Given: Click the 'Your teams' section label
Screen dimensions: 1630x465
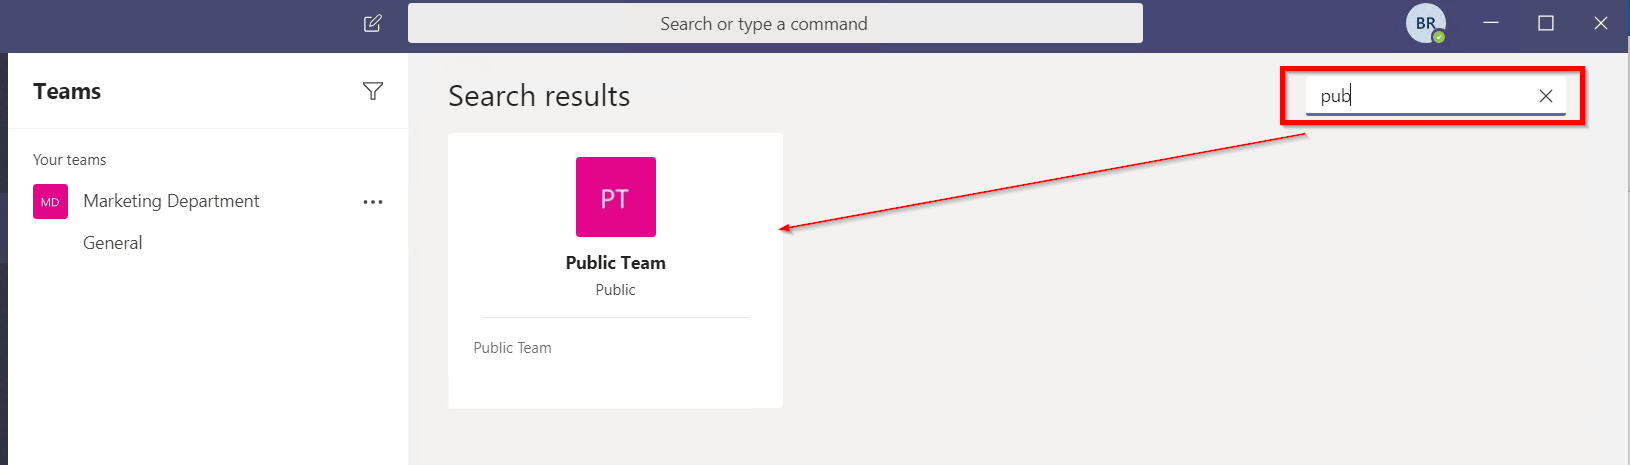Looking at the screenshot, I should tap(69, 160).
